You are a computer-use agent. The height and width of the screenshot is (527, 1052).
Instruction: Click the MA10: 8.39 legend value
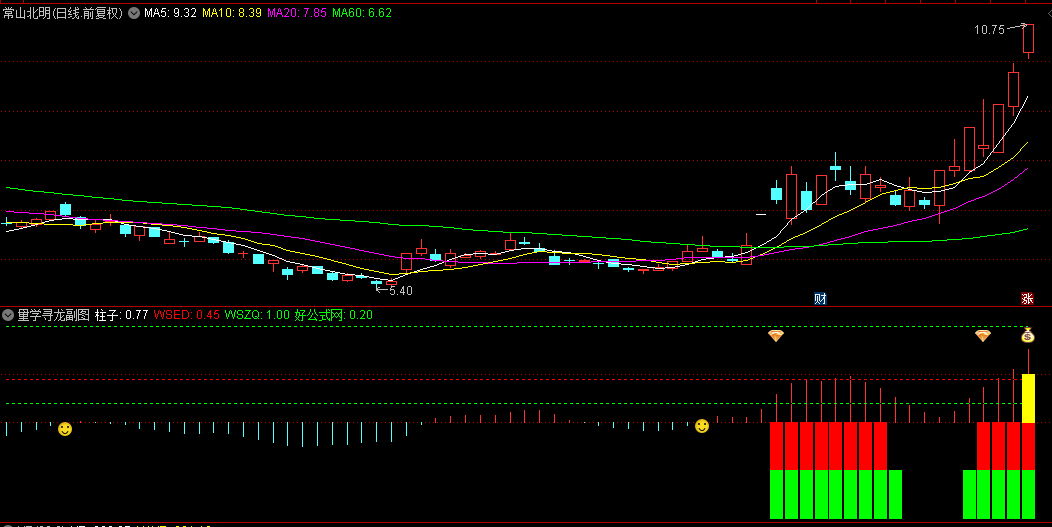click(231, 13)
